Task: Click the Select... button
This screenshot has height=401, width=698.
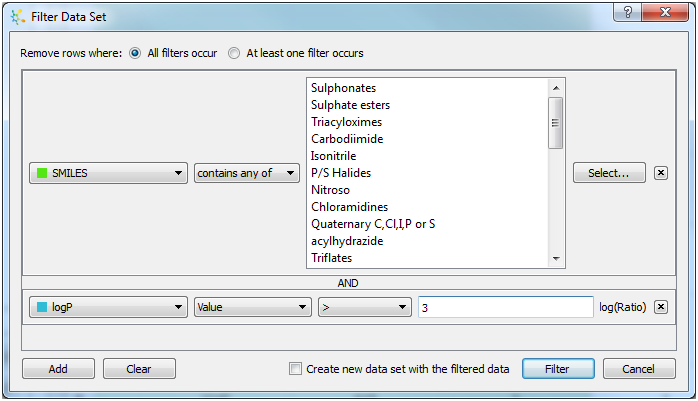Action: coord(609,173)
